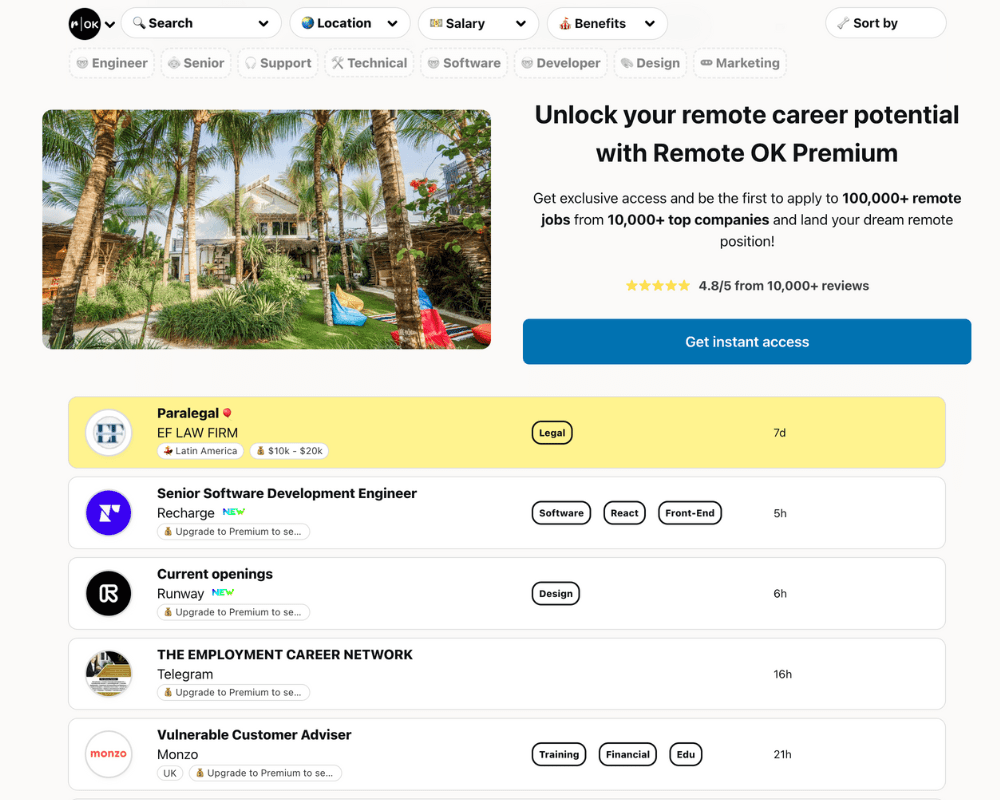The image size is (1000, 800).
Task: Toggle the Senior filter tag
Action: (196, 62)
